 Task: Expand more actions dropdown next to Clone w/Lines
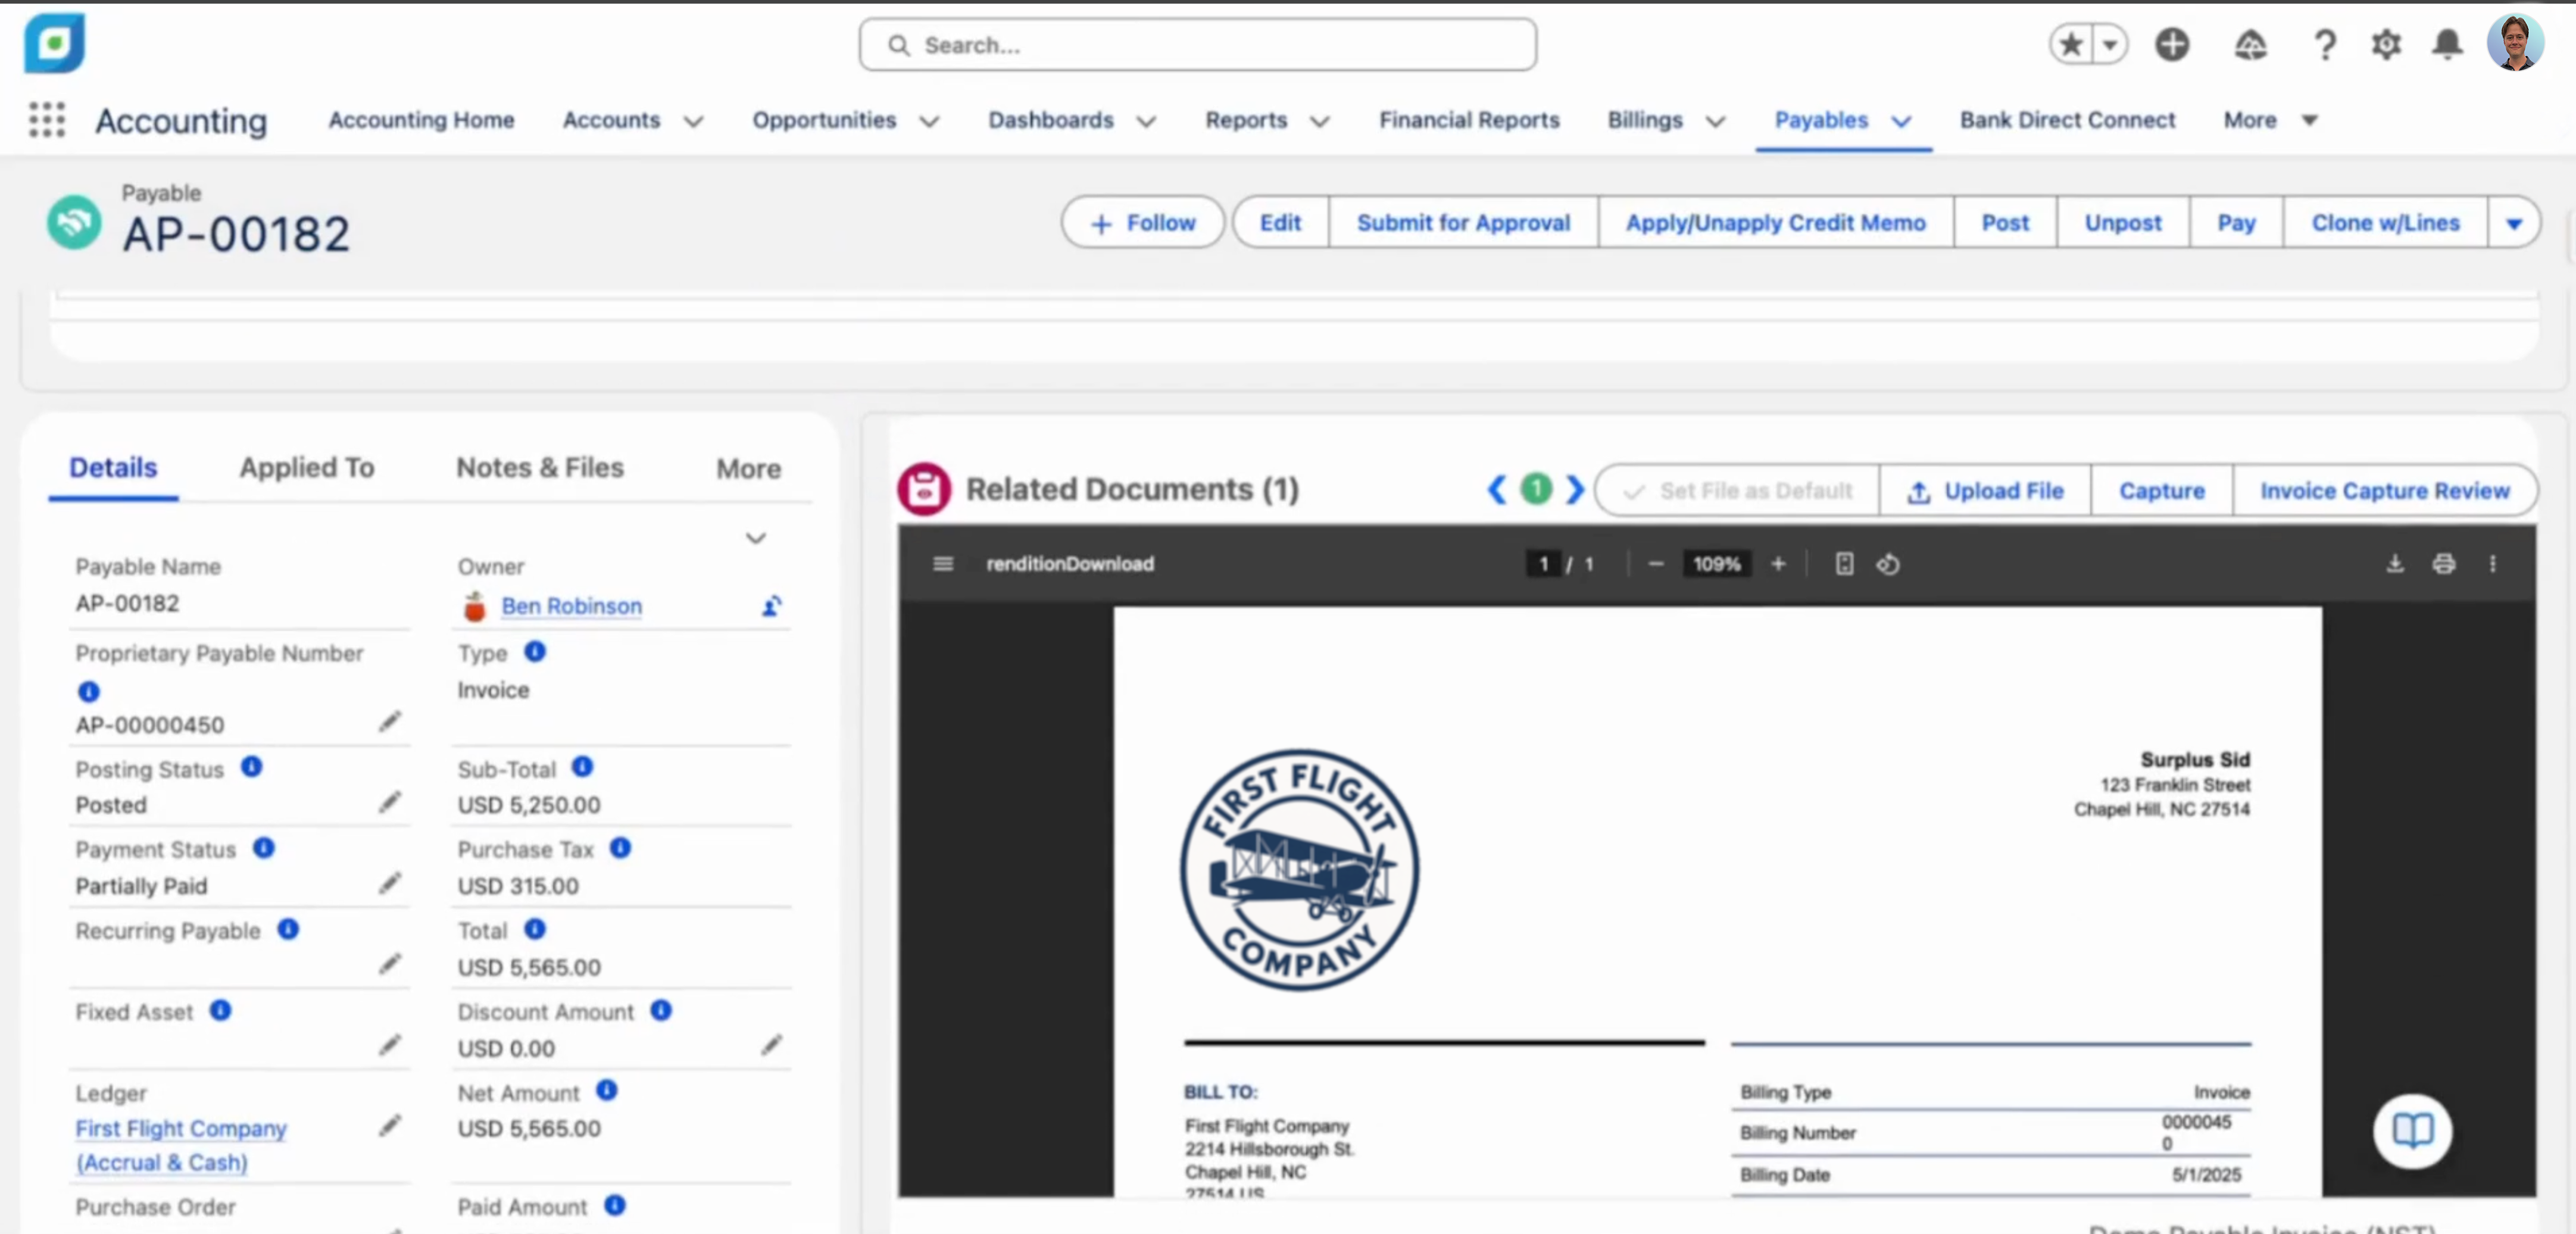[2513, 223]
